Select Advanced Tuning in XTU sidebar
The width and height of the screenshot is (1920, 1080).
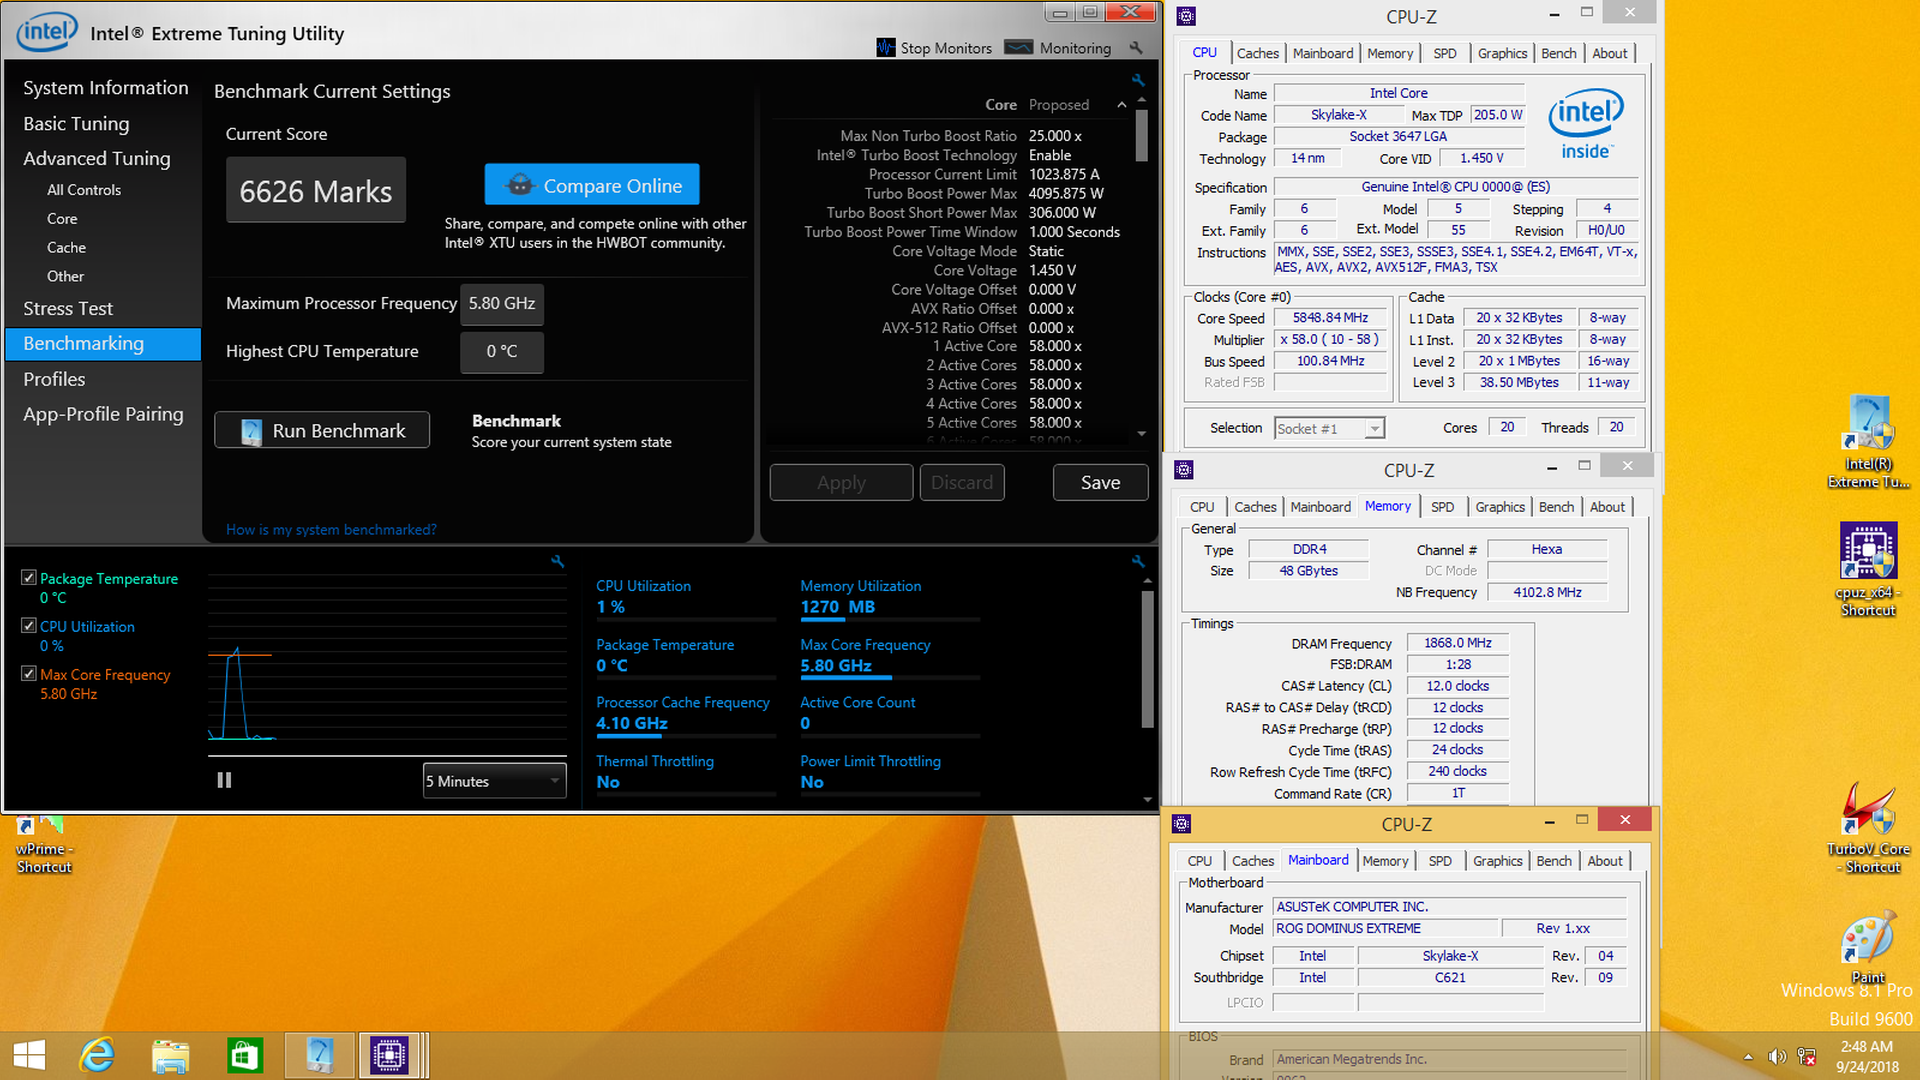[96, 158]
